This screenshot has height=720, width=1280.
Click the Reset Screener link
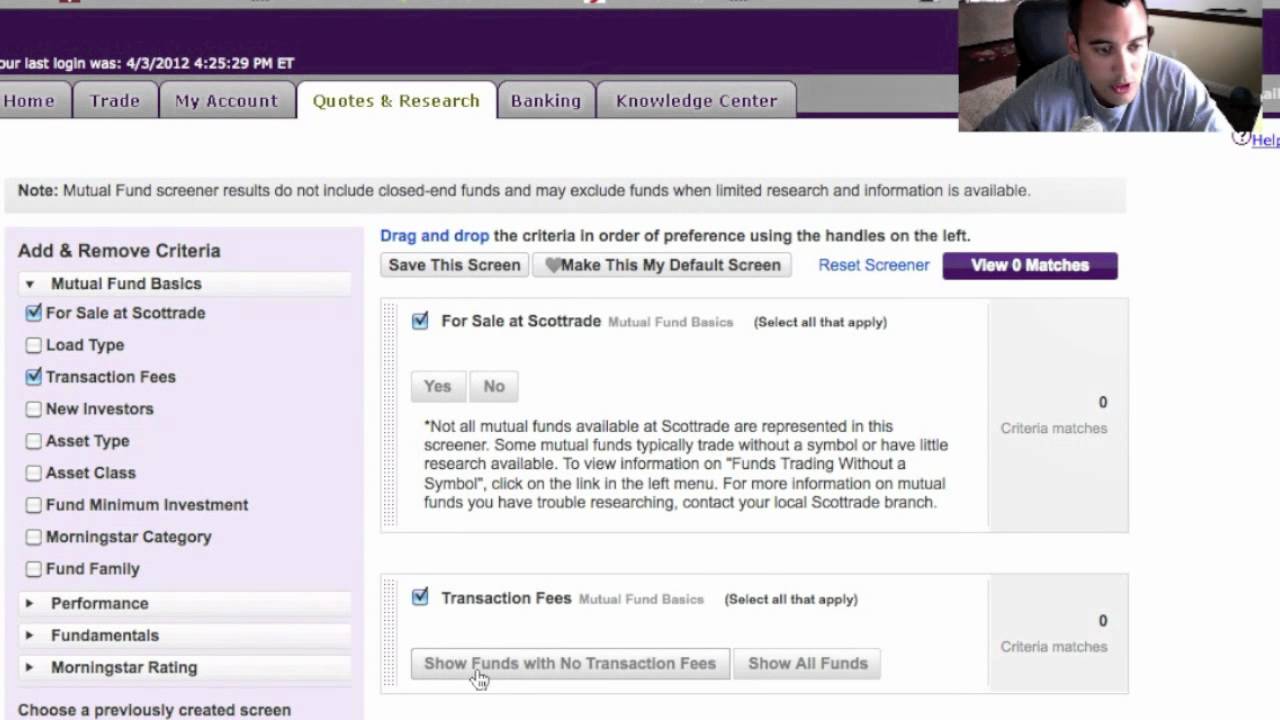(x=874, y=265)
